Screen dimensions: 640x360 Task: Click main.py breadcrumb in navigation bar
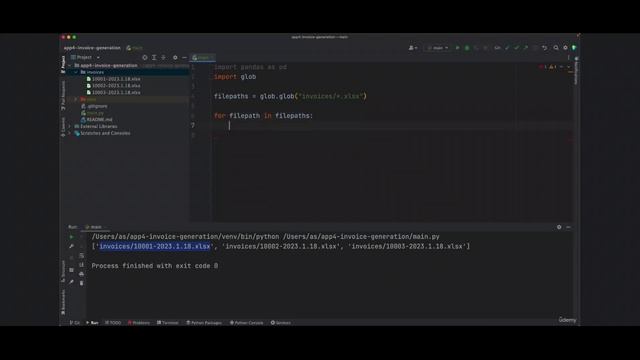pyautogui.click(x=135, y=48)
